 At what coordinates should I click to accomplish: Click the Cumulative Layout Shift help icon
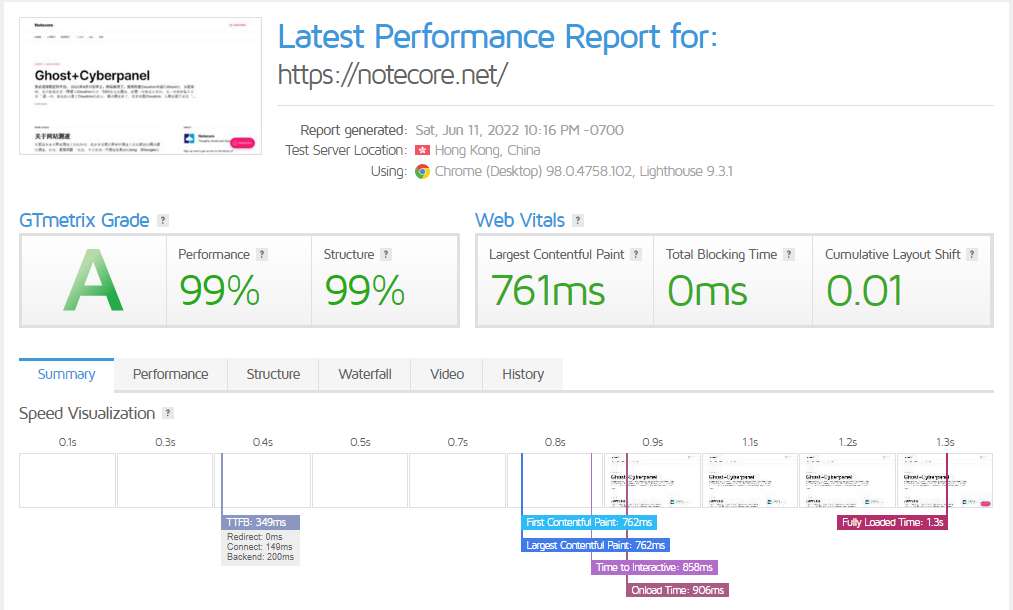click(x=972, y=255)
